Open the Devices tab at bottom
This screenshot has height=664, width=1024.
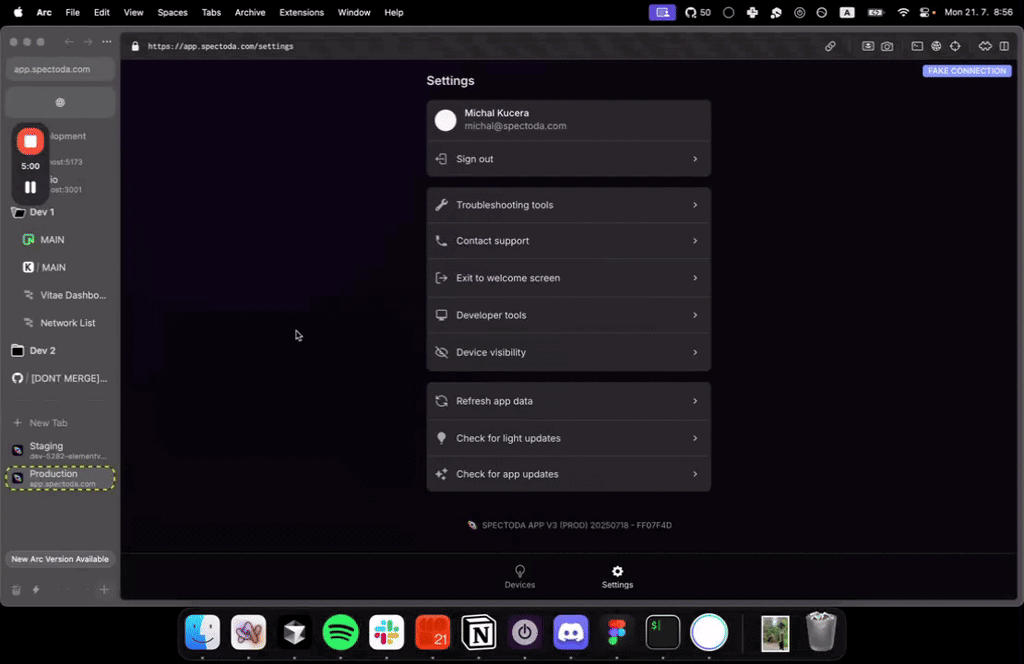click(519, 576)
